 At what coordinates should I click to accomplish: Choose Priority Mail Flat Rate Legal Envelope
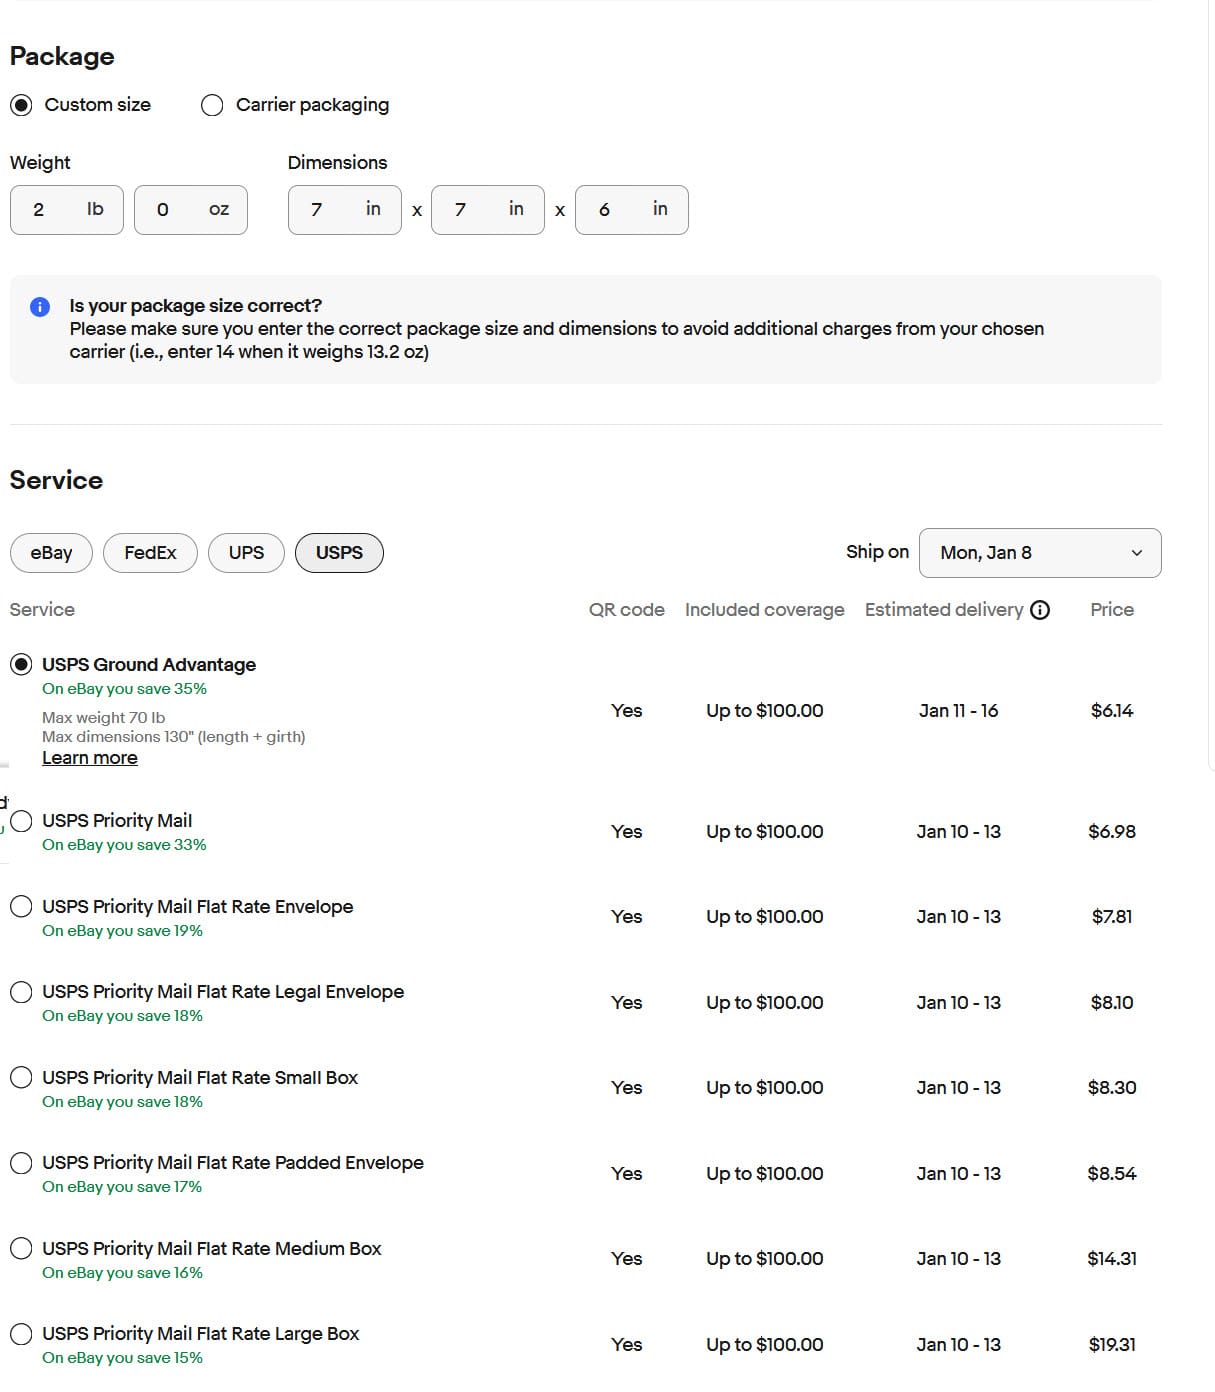coord(21,992)
